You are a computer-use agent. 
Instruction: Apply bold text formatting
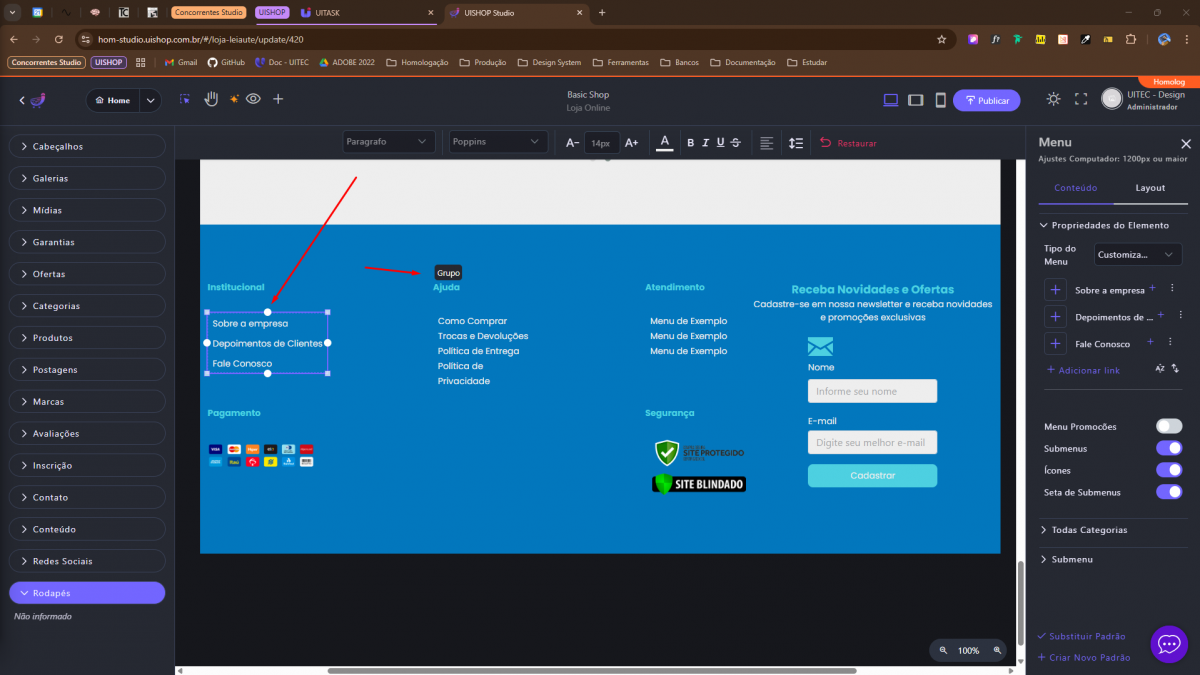click(690, 143)
